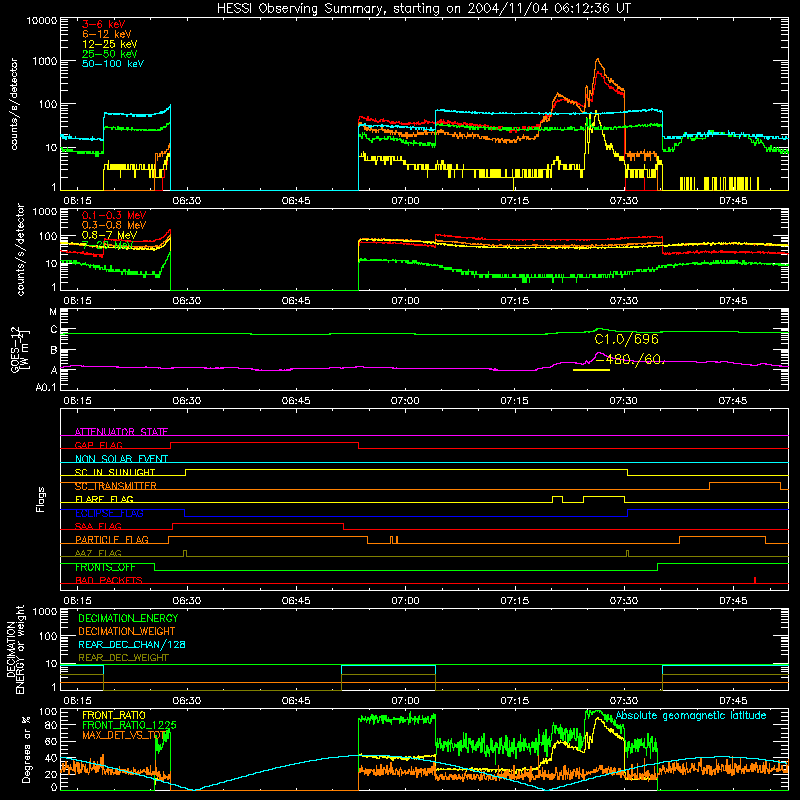Click the C1.0/696 flare annotation
The width and height of the screenshot is (800, 800).
(x=627, y=339)
